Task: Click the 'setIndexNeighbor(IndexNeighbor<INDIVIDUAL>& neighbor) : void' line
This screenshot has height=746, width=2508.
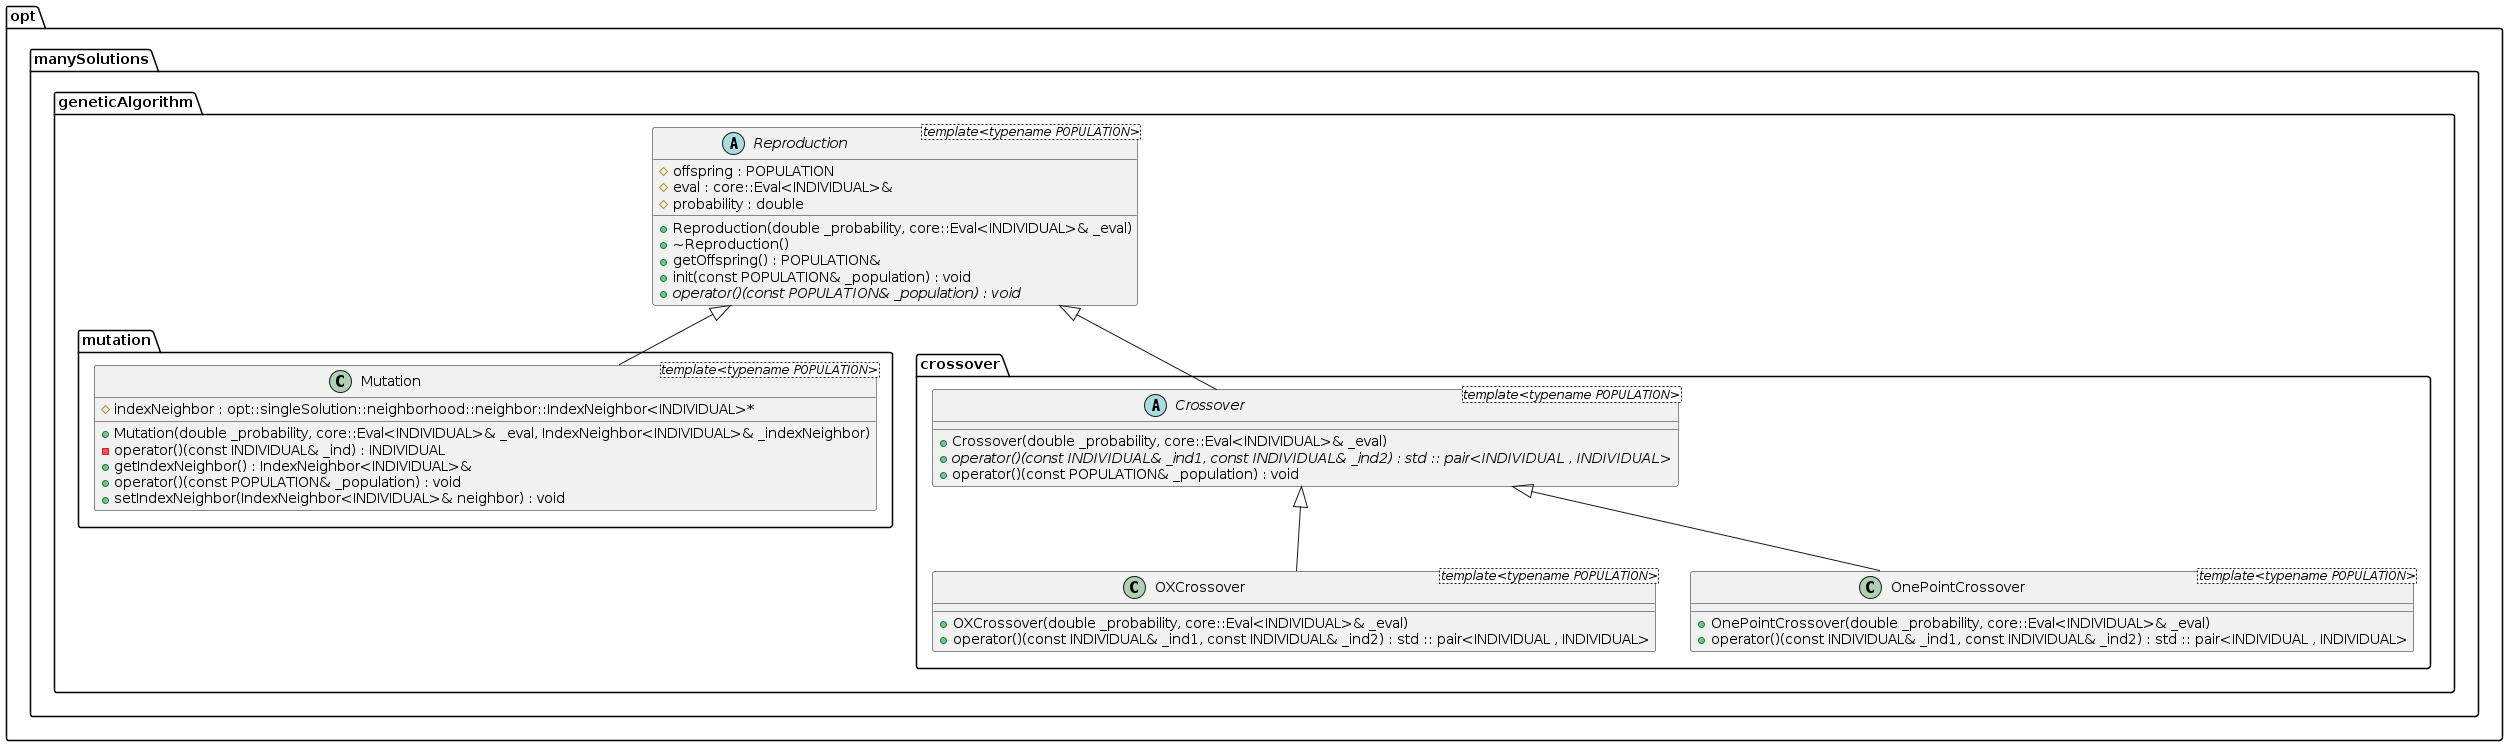Action: 339,498
